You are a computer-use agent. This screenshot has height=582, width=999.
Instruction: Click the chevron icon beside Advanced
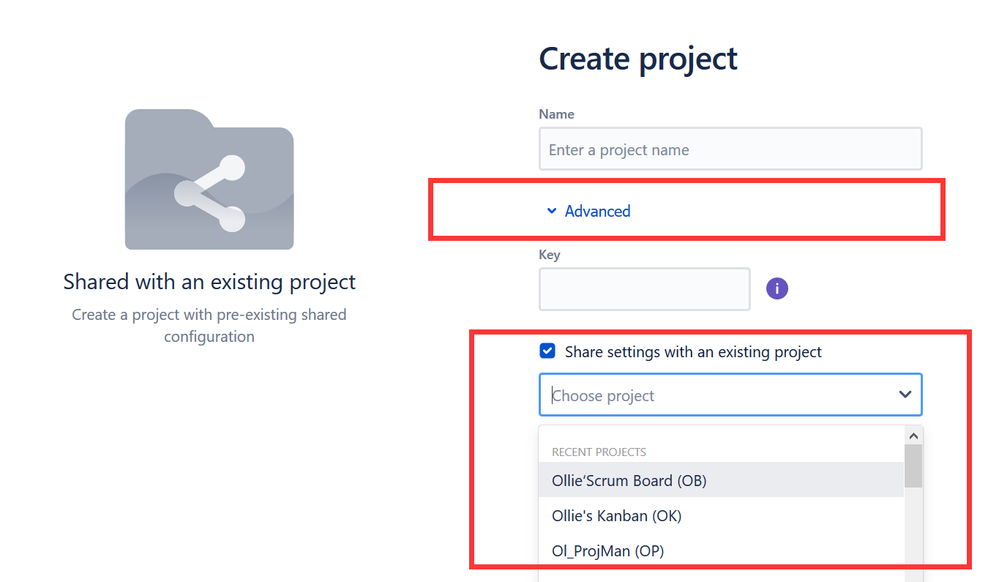tap(552, 211)
